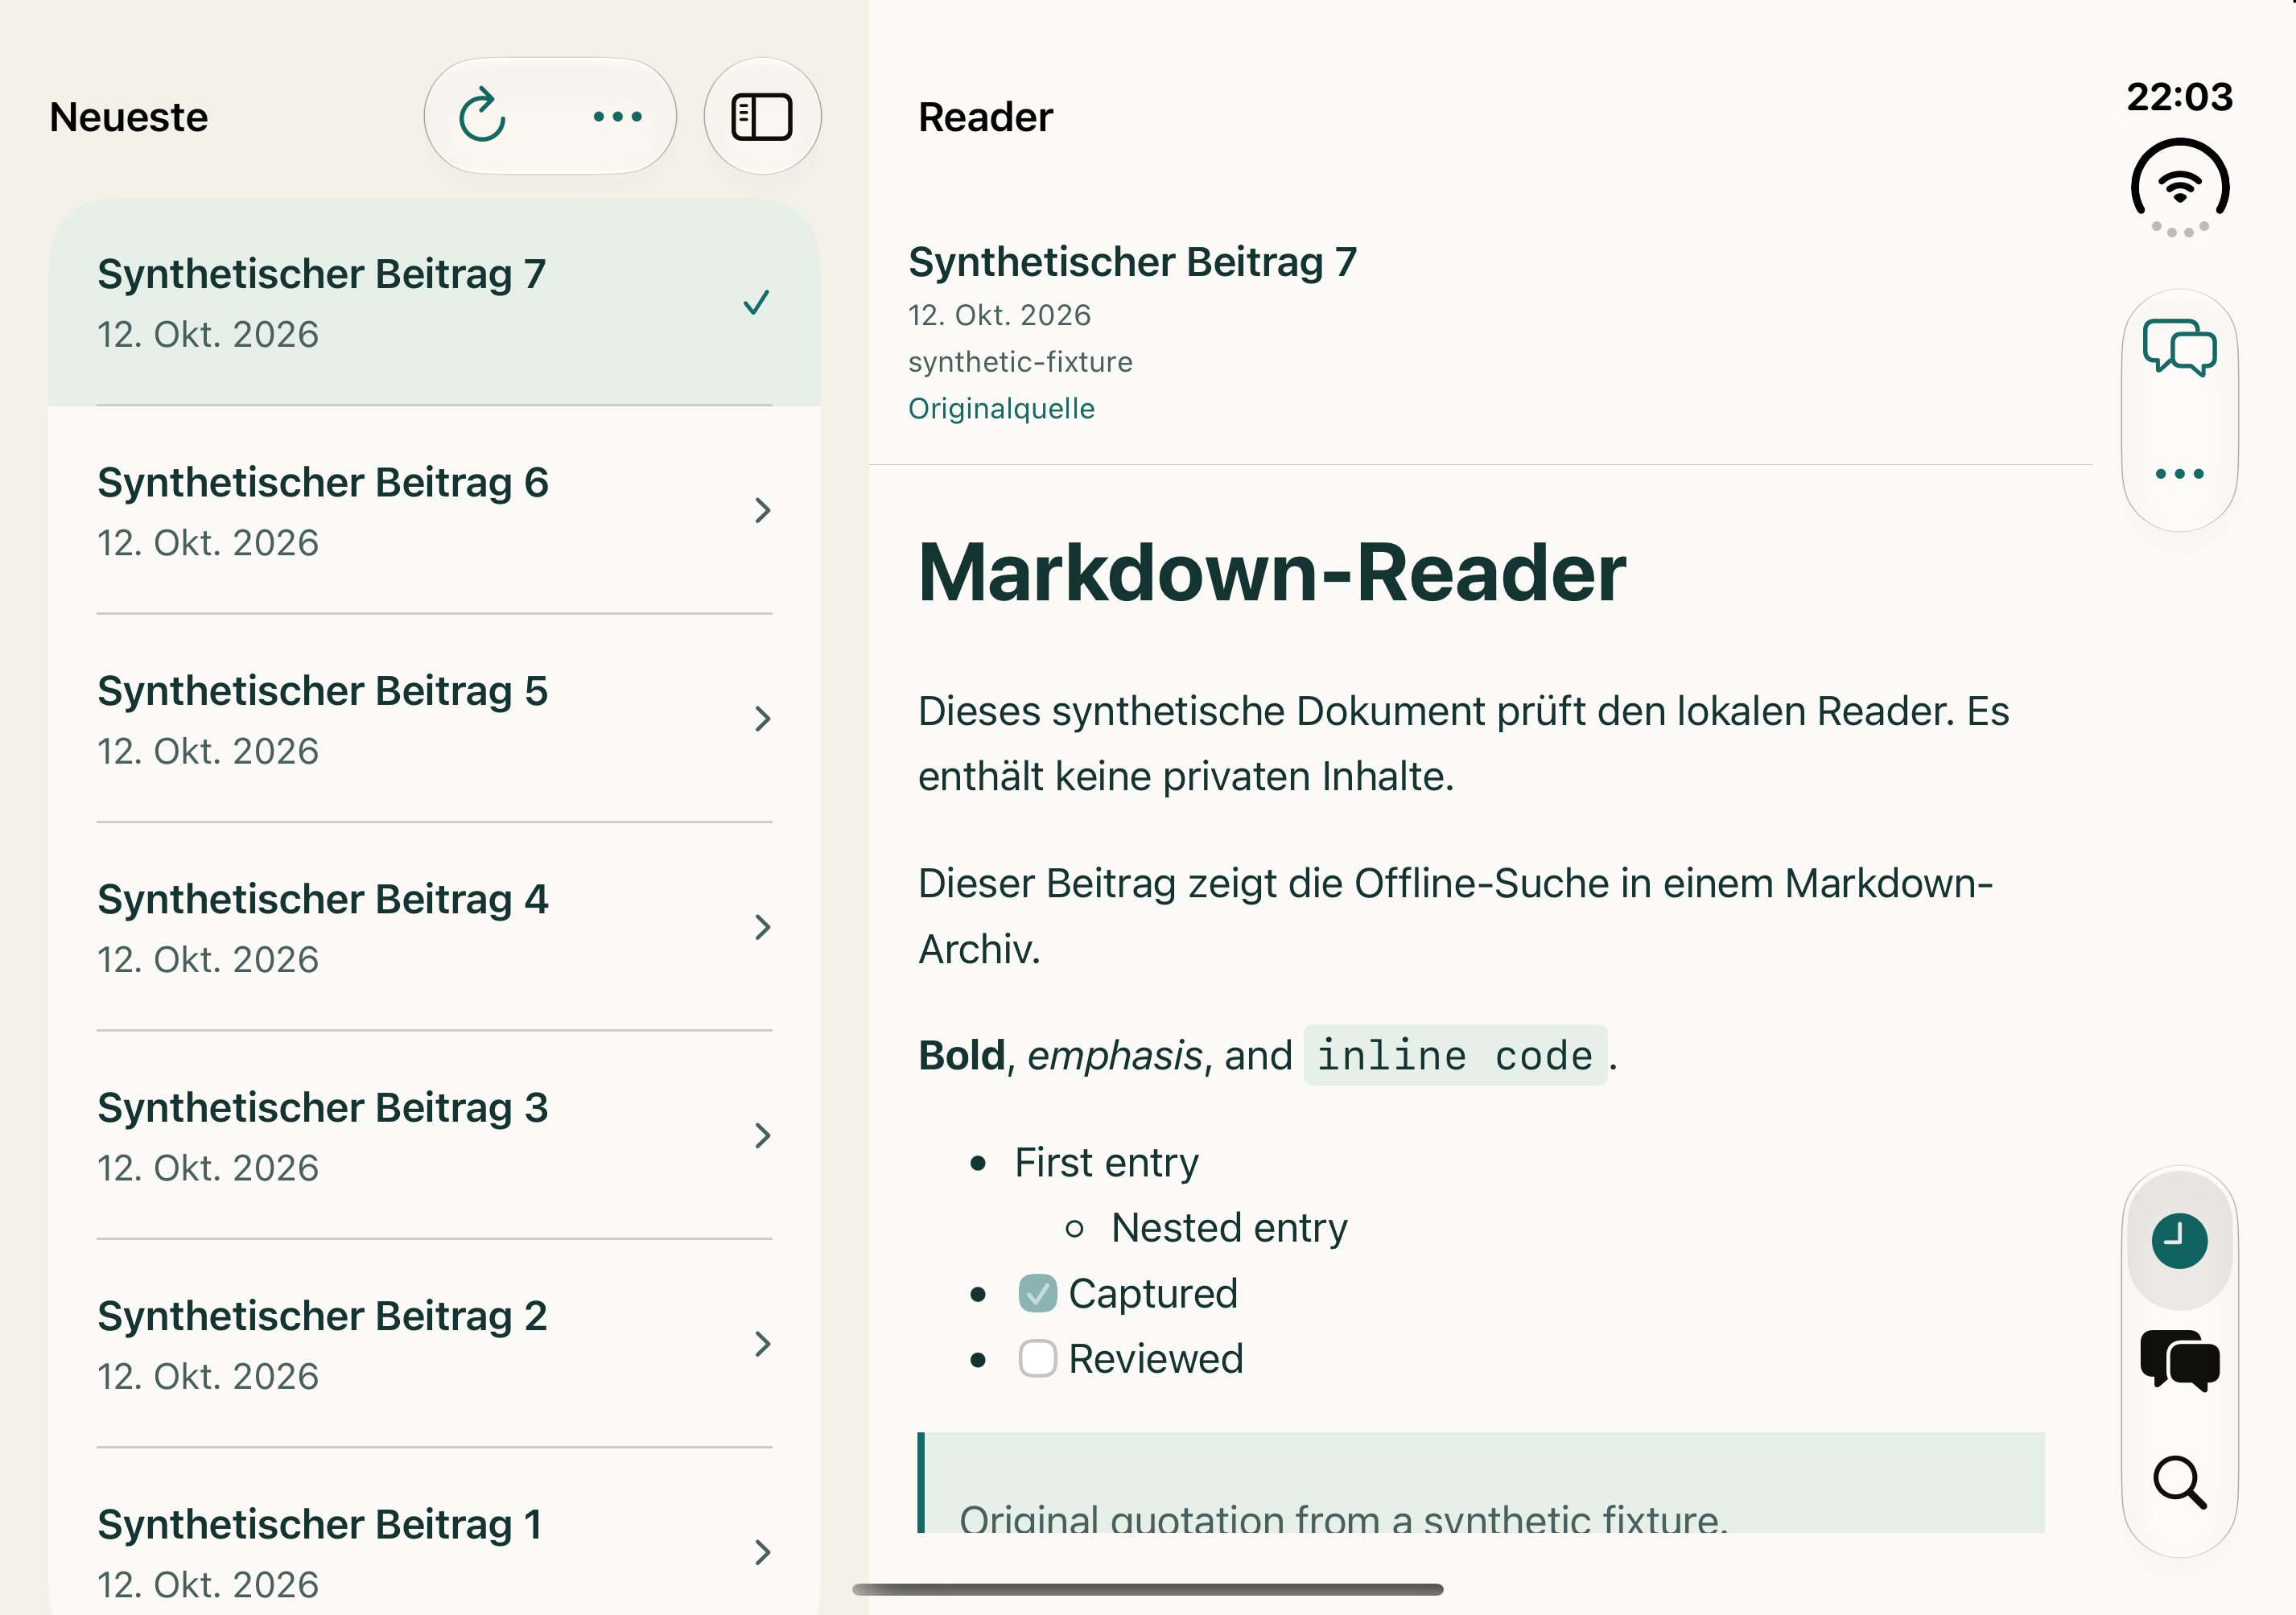
Task: Open chevron for Synthetischer Beitrag 1
Action: (763, 1552)
